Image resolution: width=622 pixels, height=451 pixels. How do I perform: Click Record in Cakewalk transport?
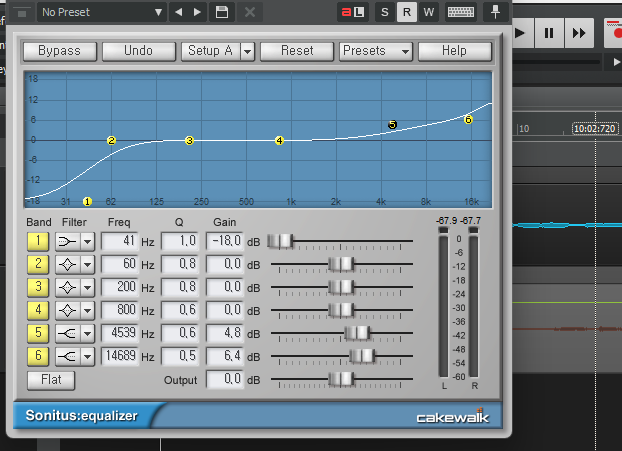(614, 33)
